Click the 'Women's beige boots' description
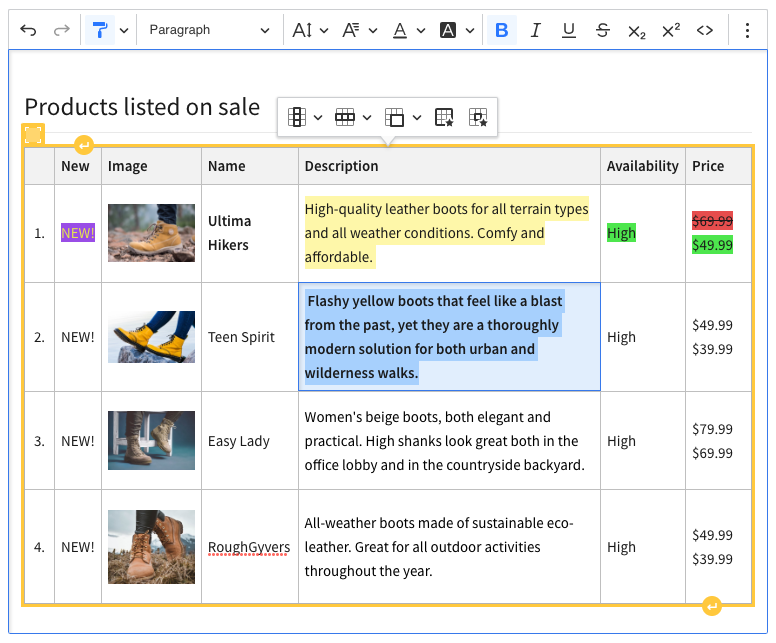Screen dimensions: 776x643 tap(444, 441)
